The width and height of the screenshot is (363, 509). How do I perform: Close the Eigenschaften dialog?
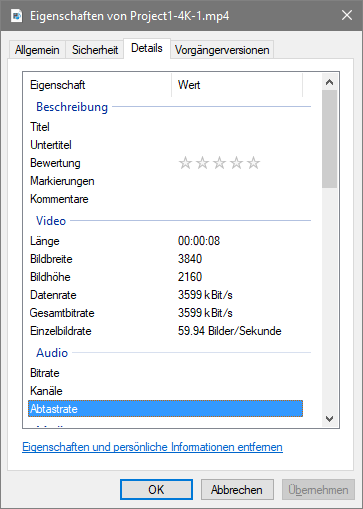point(347,15)
